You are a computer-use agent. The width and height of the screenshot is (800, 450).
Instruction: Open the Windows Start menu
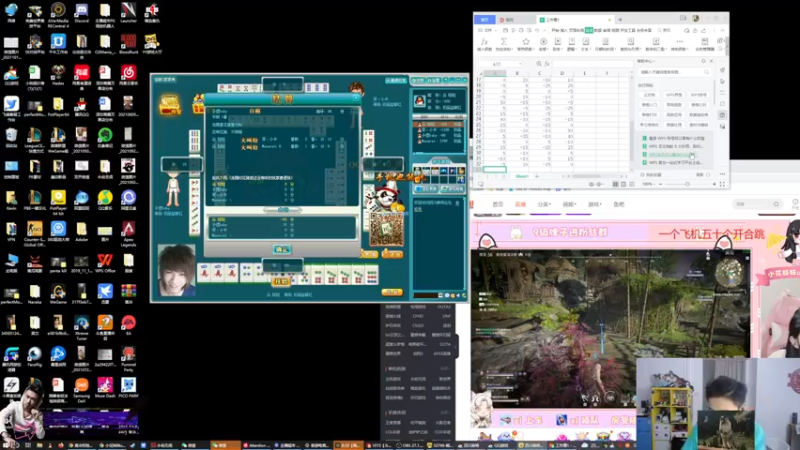click(5, 445)
